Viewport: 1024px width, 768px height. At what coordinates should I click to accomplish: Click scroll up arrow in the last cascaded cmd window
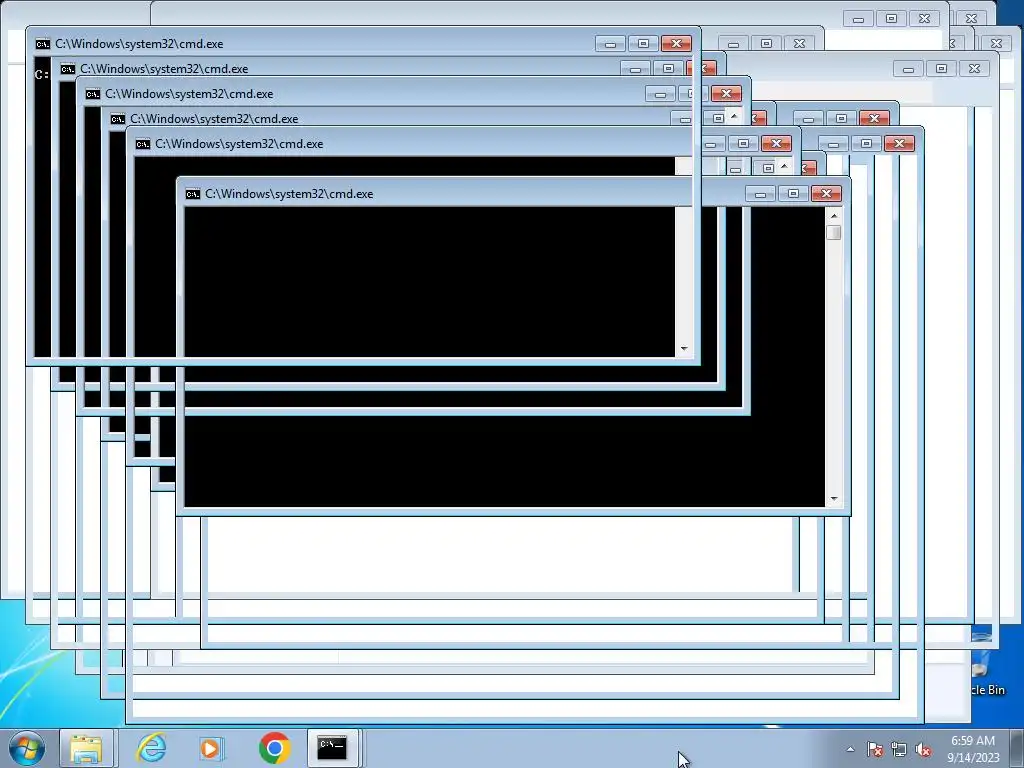(x=834, y=216)
